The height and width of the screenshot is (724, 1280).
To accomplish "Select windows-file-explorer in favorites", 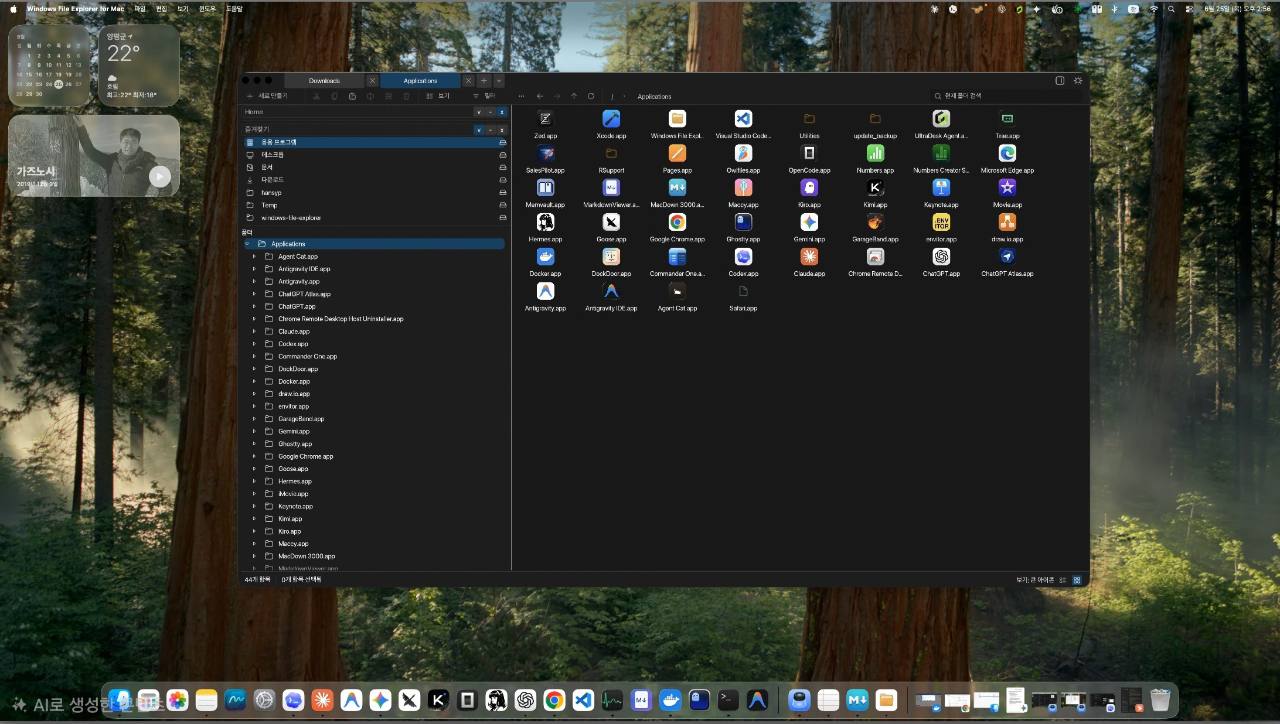I will pyautogui.click(x=376, y=217).
